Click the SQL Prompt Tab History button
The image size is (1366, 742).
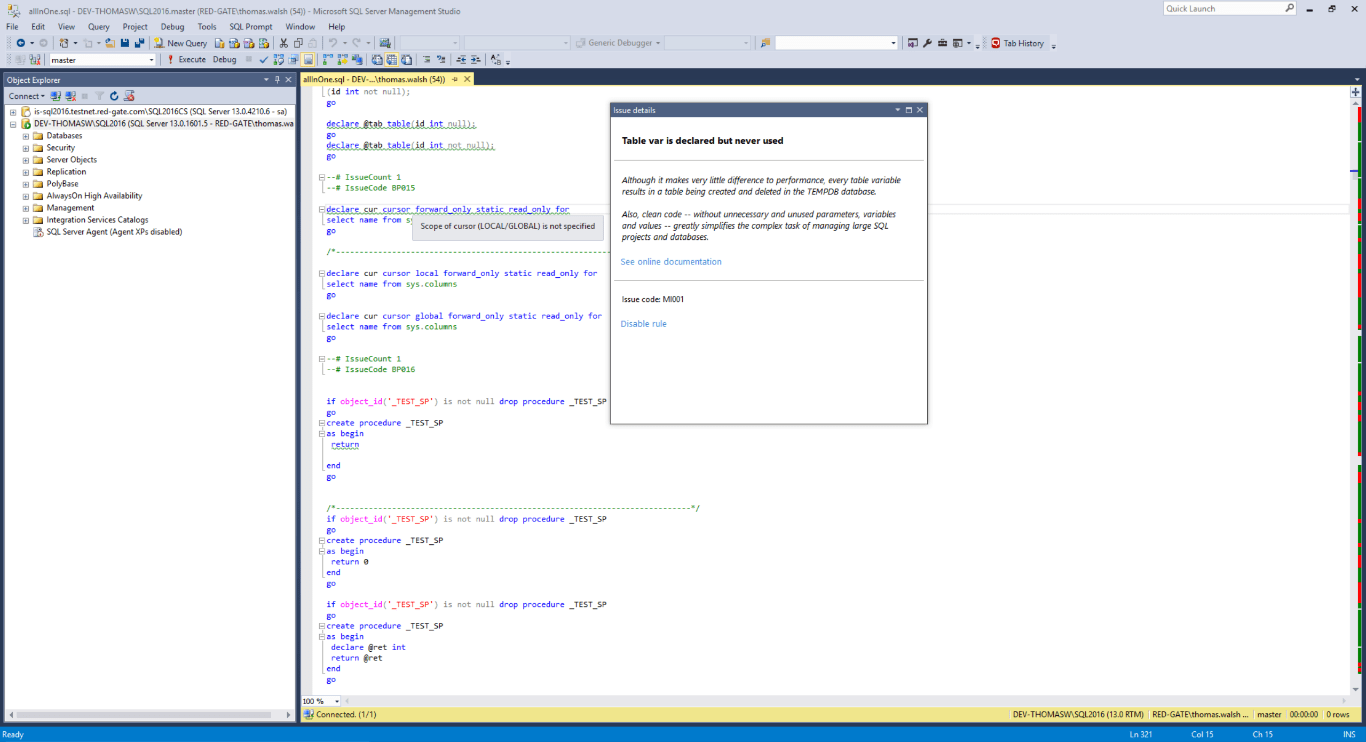click(1017, 43)
